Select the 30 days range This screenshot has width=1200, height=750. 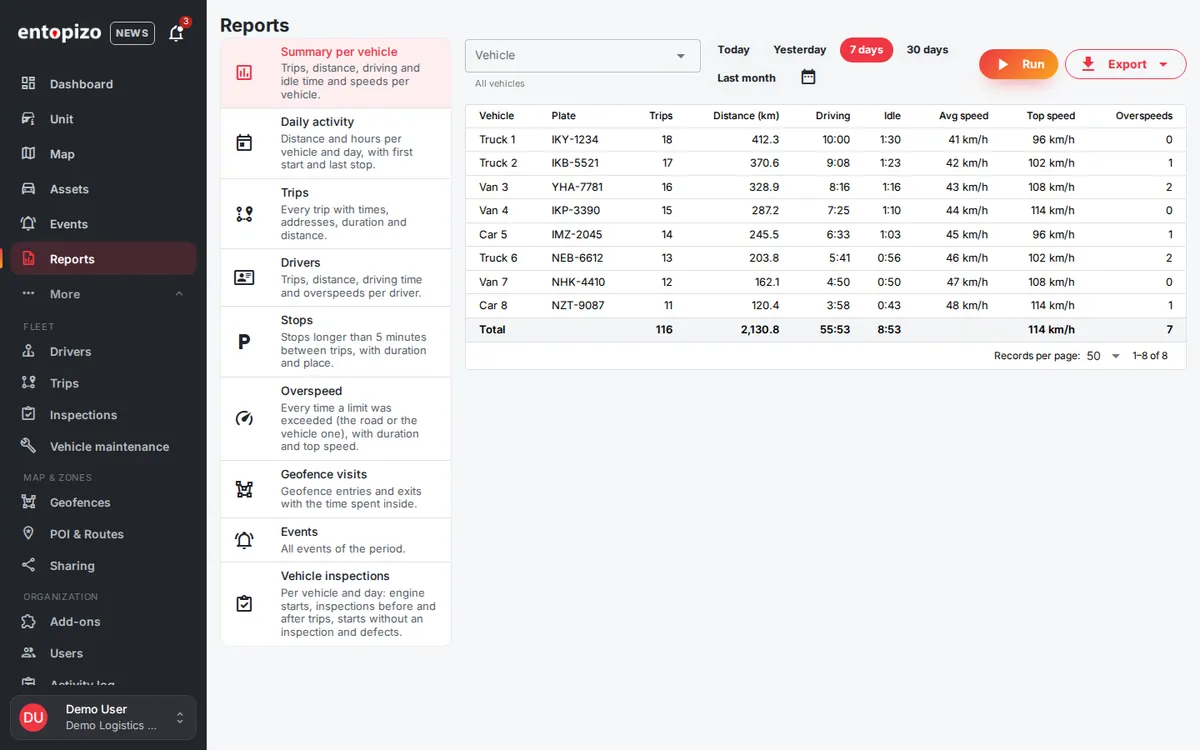point(928,50)
